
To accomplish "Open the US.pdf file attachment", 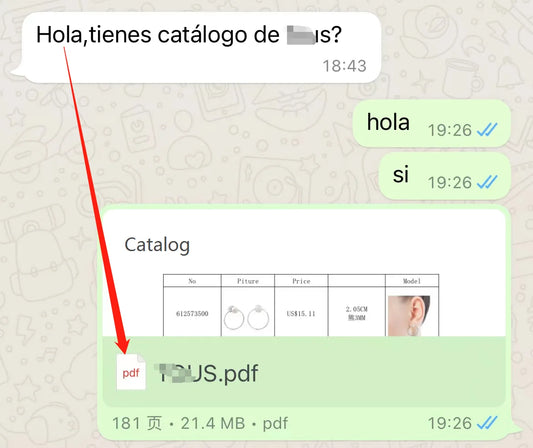I will pyautogui.click(x=304, y=372).
